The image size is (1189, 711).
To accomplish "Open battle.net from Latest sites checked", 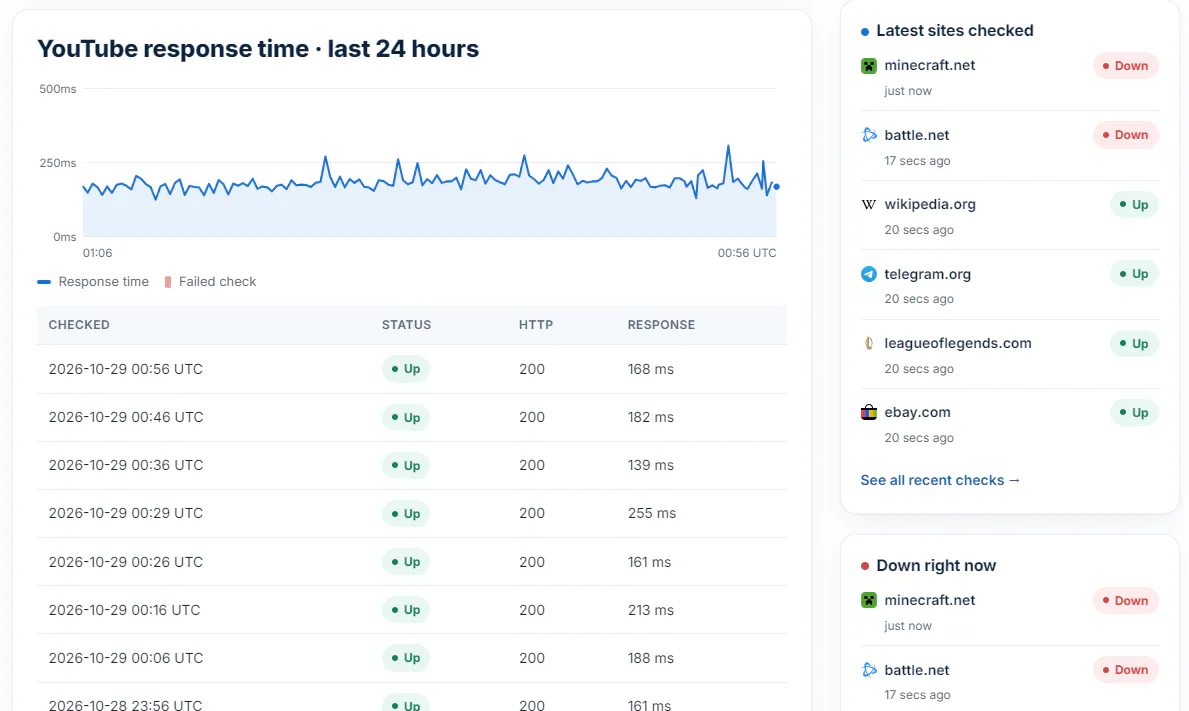I will pyautogui.click(x=917, y=135).
